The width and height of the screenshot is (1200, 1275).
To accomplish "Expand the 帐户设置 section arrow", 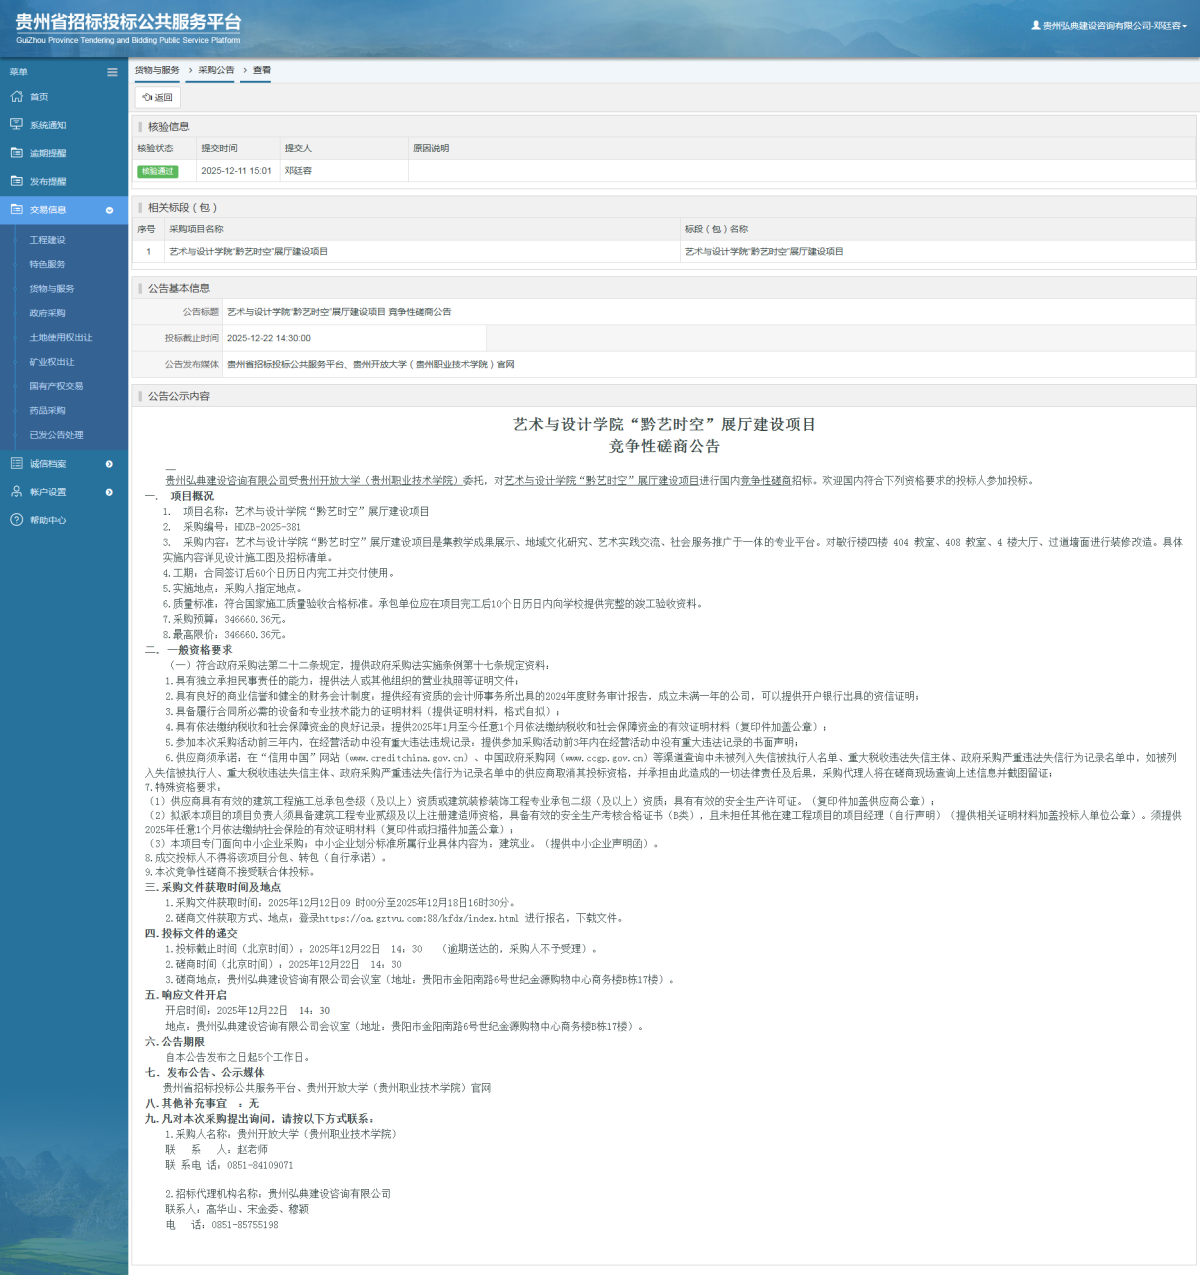I will 110,491.
